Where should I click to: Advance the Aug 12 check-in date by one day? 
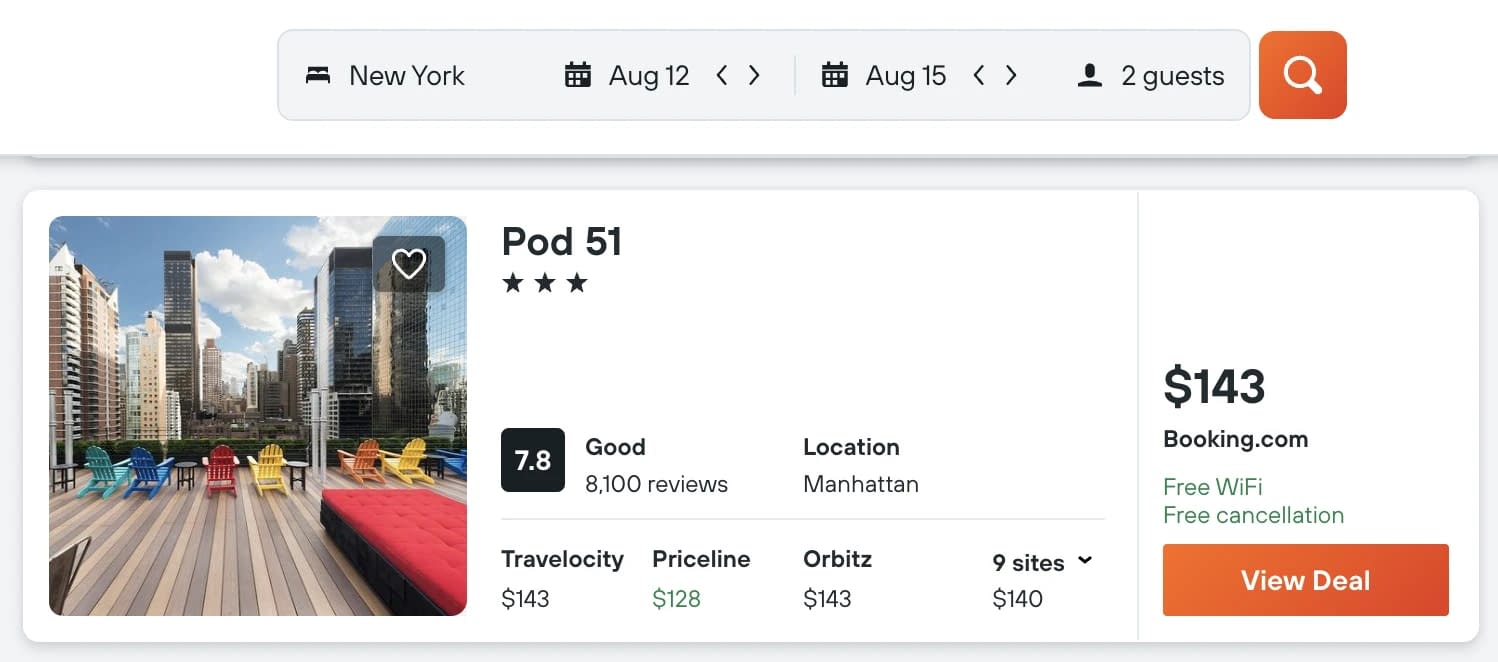pos(754,75)
